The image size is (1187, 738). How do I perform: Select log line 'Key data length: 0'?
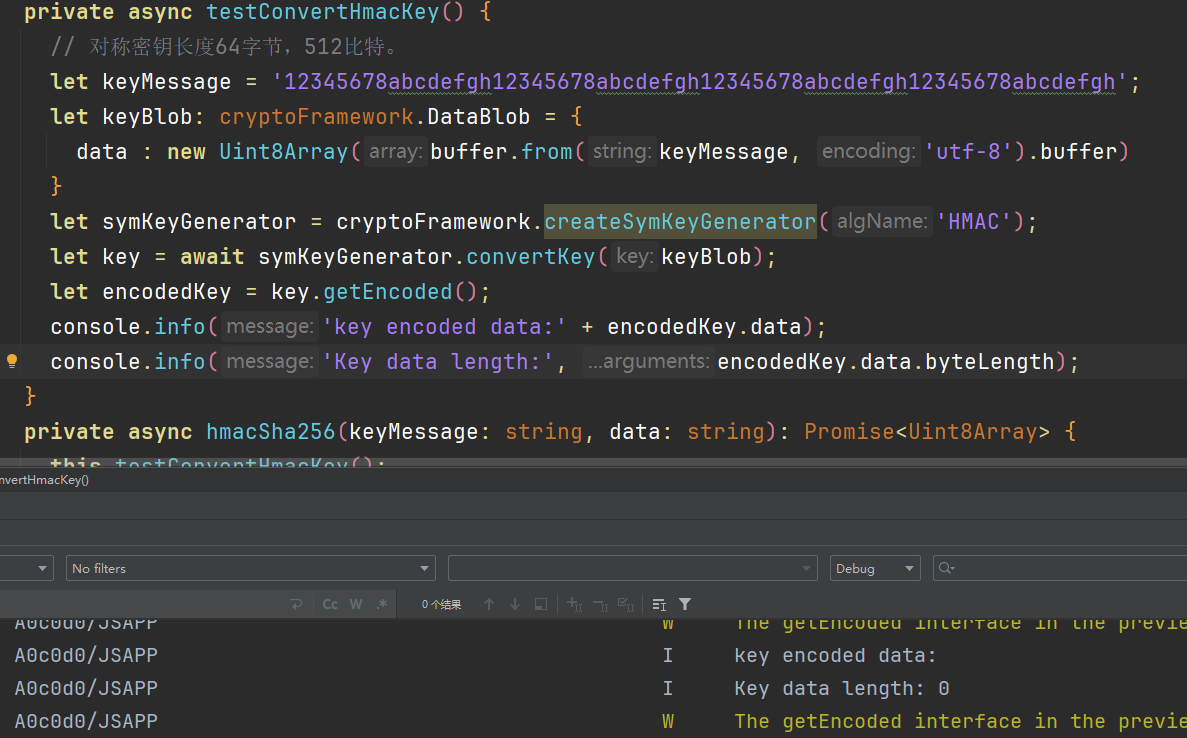coord(842,689)
